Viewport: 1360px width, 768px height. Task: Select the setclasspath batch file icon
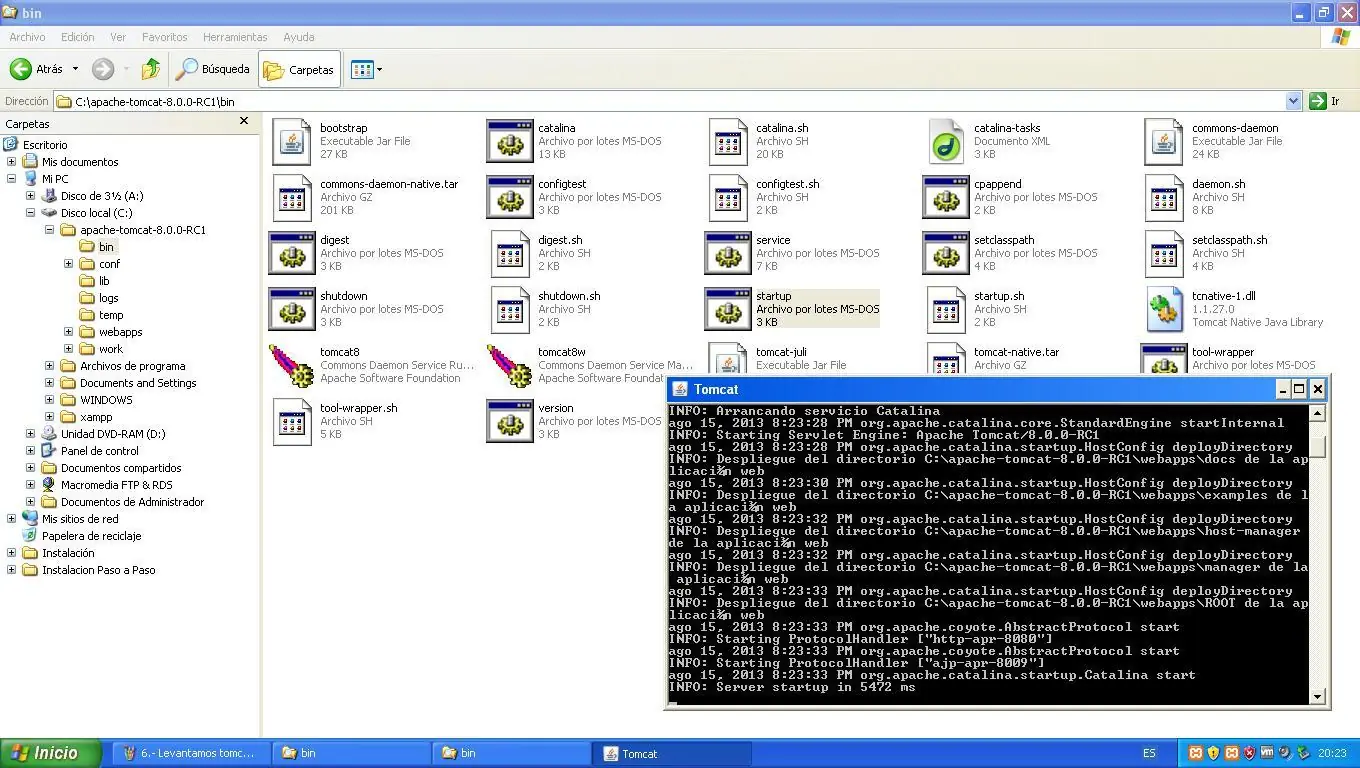(x=946, y=254)
